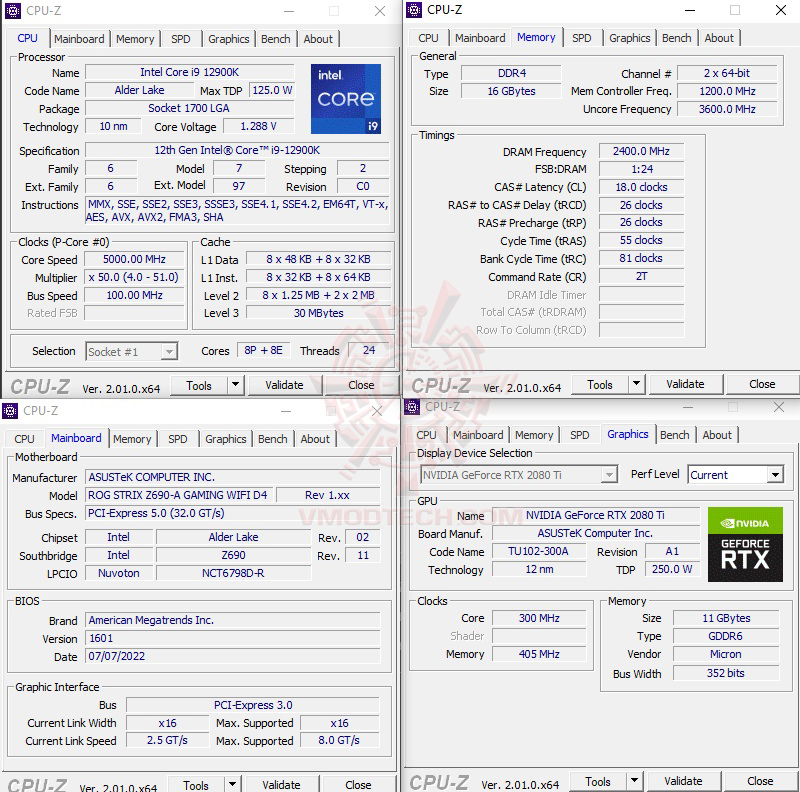Select the Graphics tab in the CPU window

tap(229, 38)
